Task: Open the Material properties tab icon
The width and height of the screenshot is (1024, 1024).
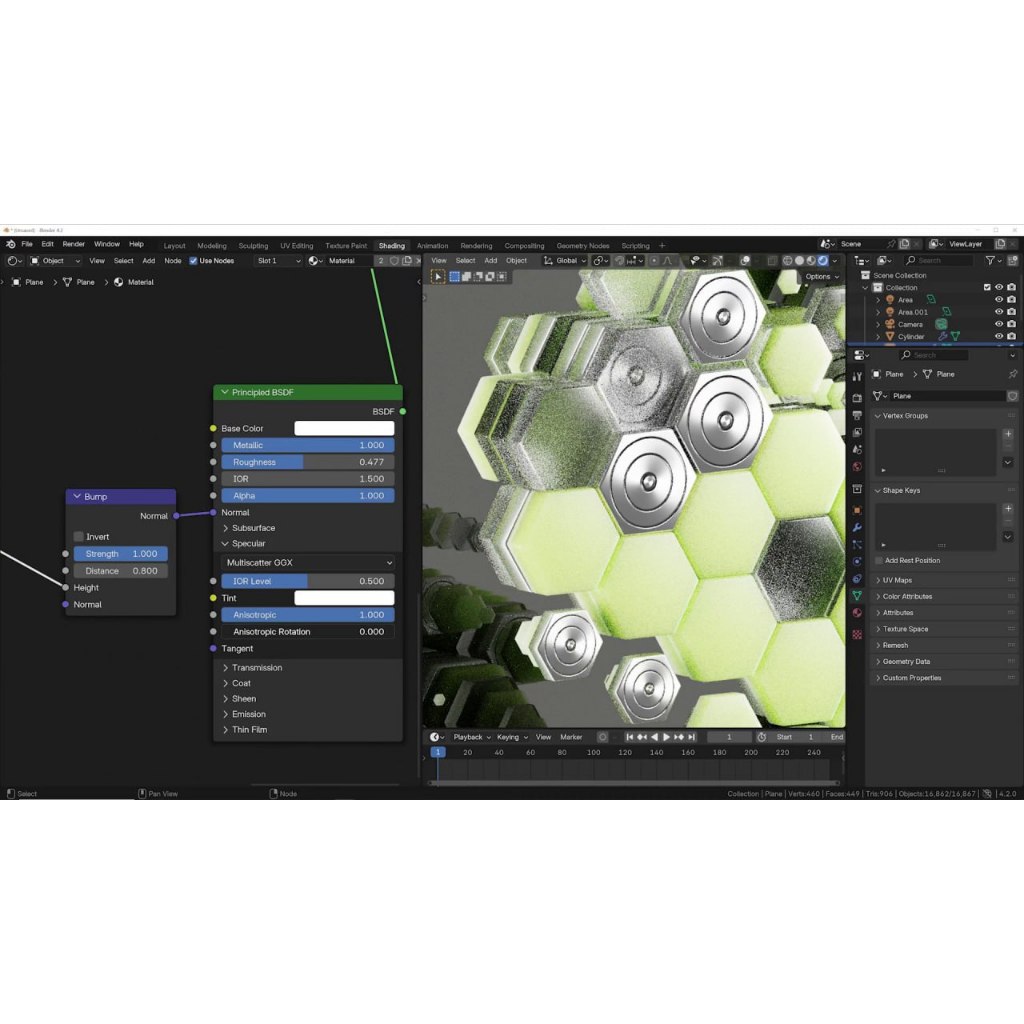Action: [857, 612]
